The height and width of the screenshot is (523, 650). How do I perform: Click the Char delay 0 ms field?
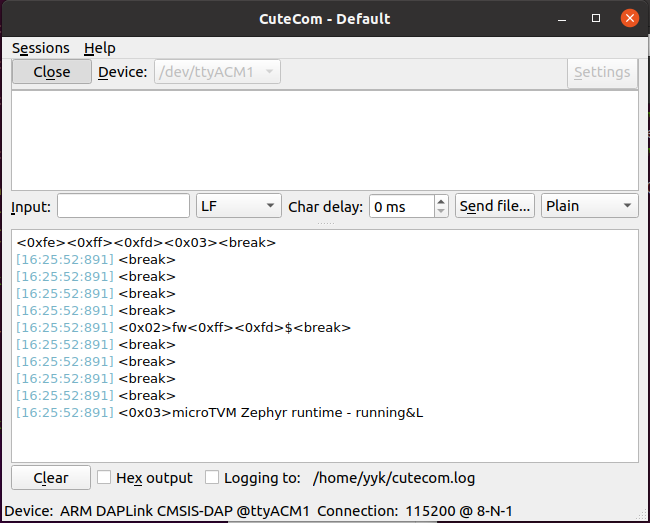(x=401, y=206)
